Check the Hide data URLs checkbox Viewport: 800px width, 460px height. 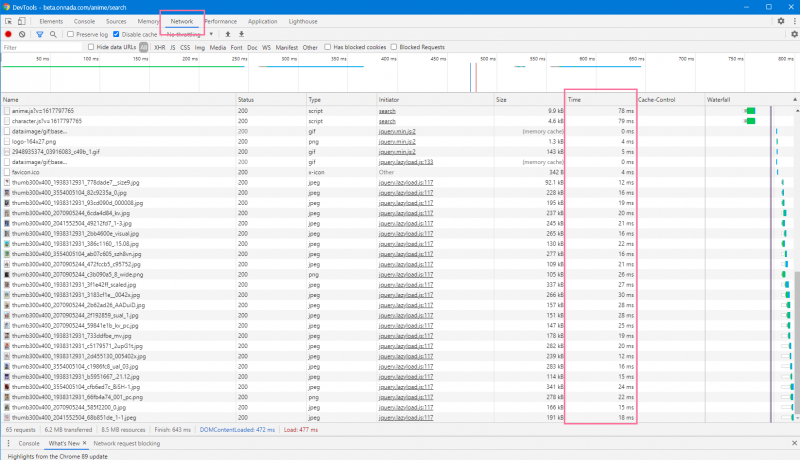point(91,47)
